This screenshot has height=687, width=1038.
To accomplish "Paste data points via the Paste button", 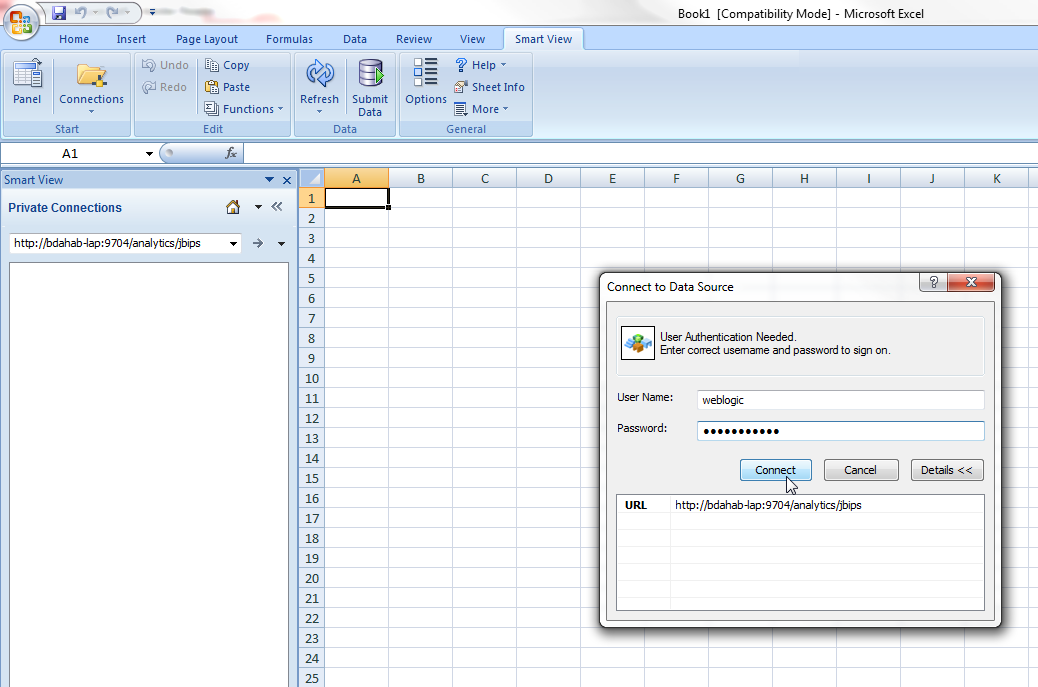I will pos(227,87).
